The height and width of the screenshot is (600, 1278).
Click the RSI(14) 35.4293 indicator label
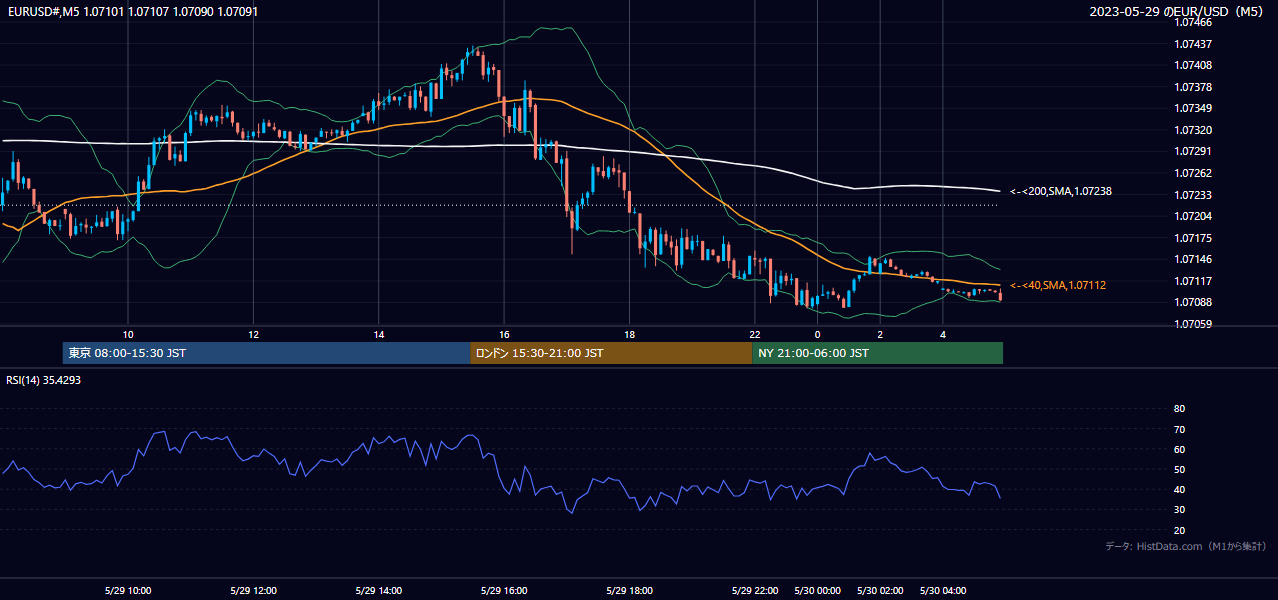point(44,380)
